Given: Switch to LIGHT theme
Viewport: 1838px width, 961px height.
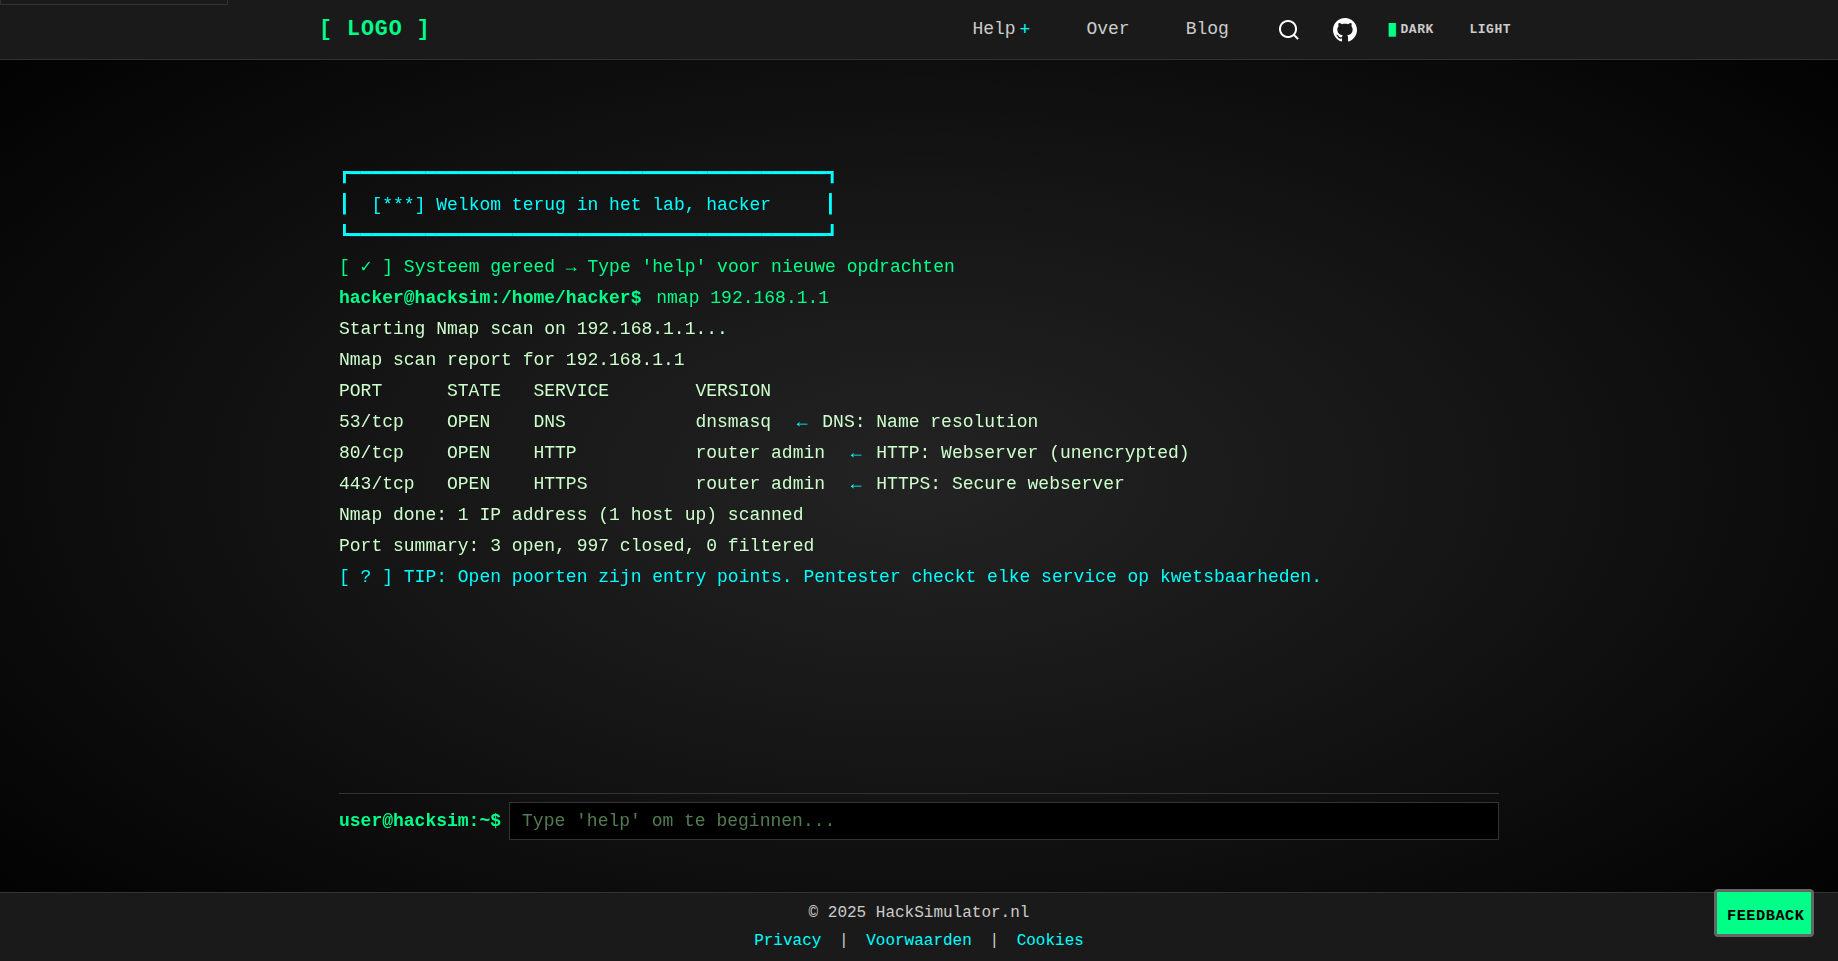Looking at the screenshot, I should click(x=1489, y=29).
